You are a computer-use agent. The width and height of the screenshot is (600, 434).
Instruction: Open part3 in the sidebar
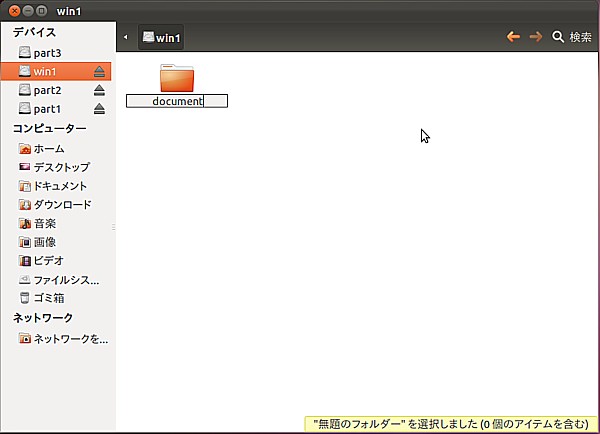point(47,53)
